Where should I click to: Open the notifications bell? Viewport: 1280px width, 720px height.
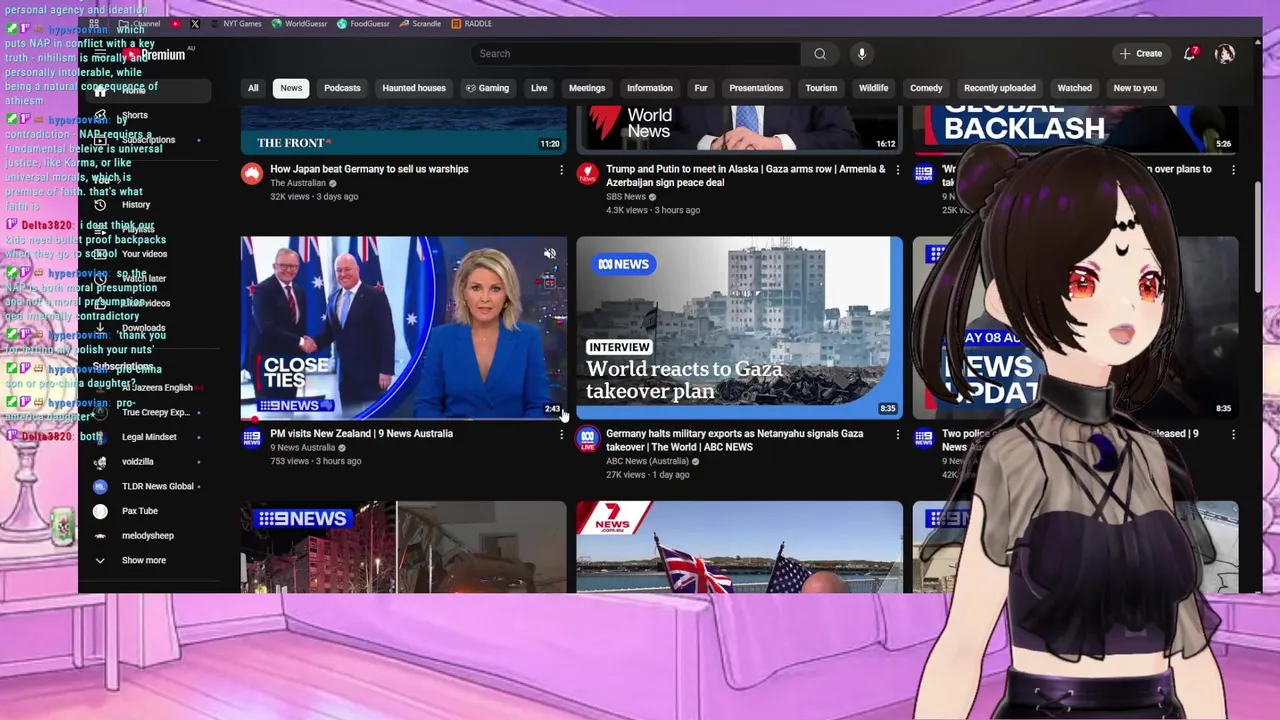pos(1190,54)
